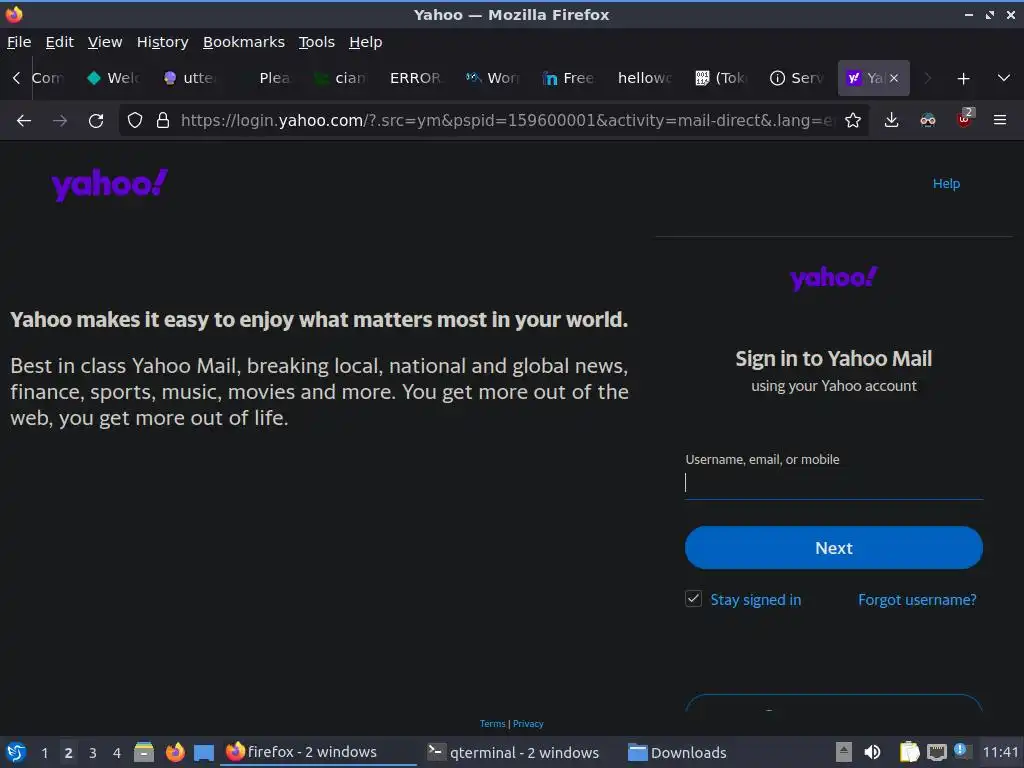Screen dimensions: 1024x768
Task: Open the Edit menu
Action: click(59, 42)
